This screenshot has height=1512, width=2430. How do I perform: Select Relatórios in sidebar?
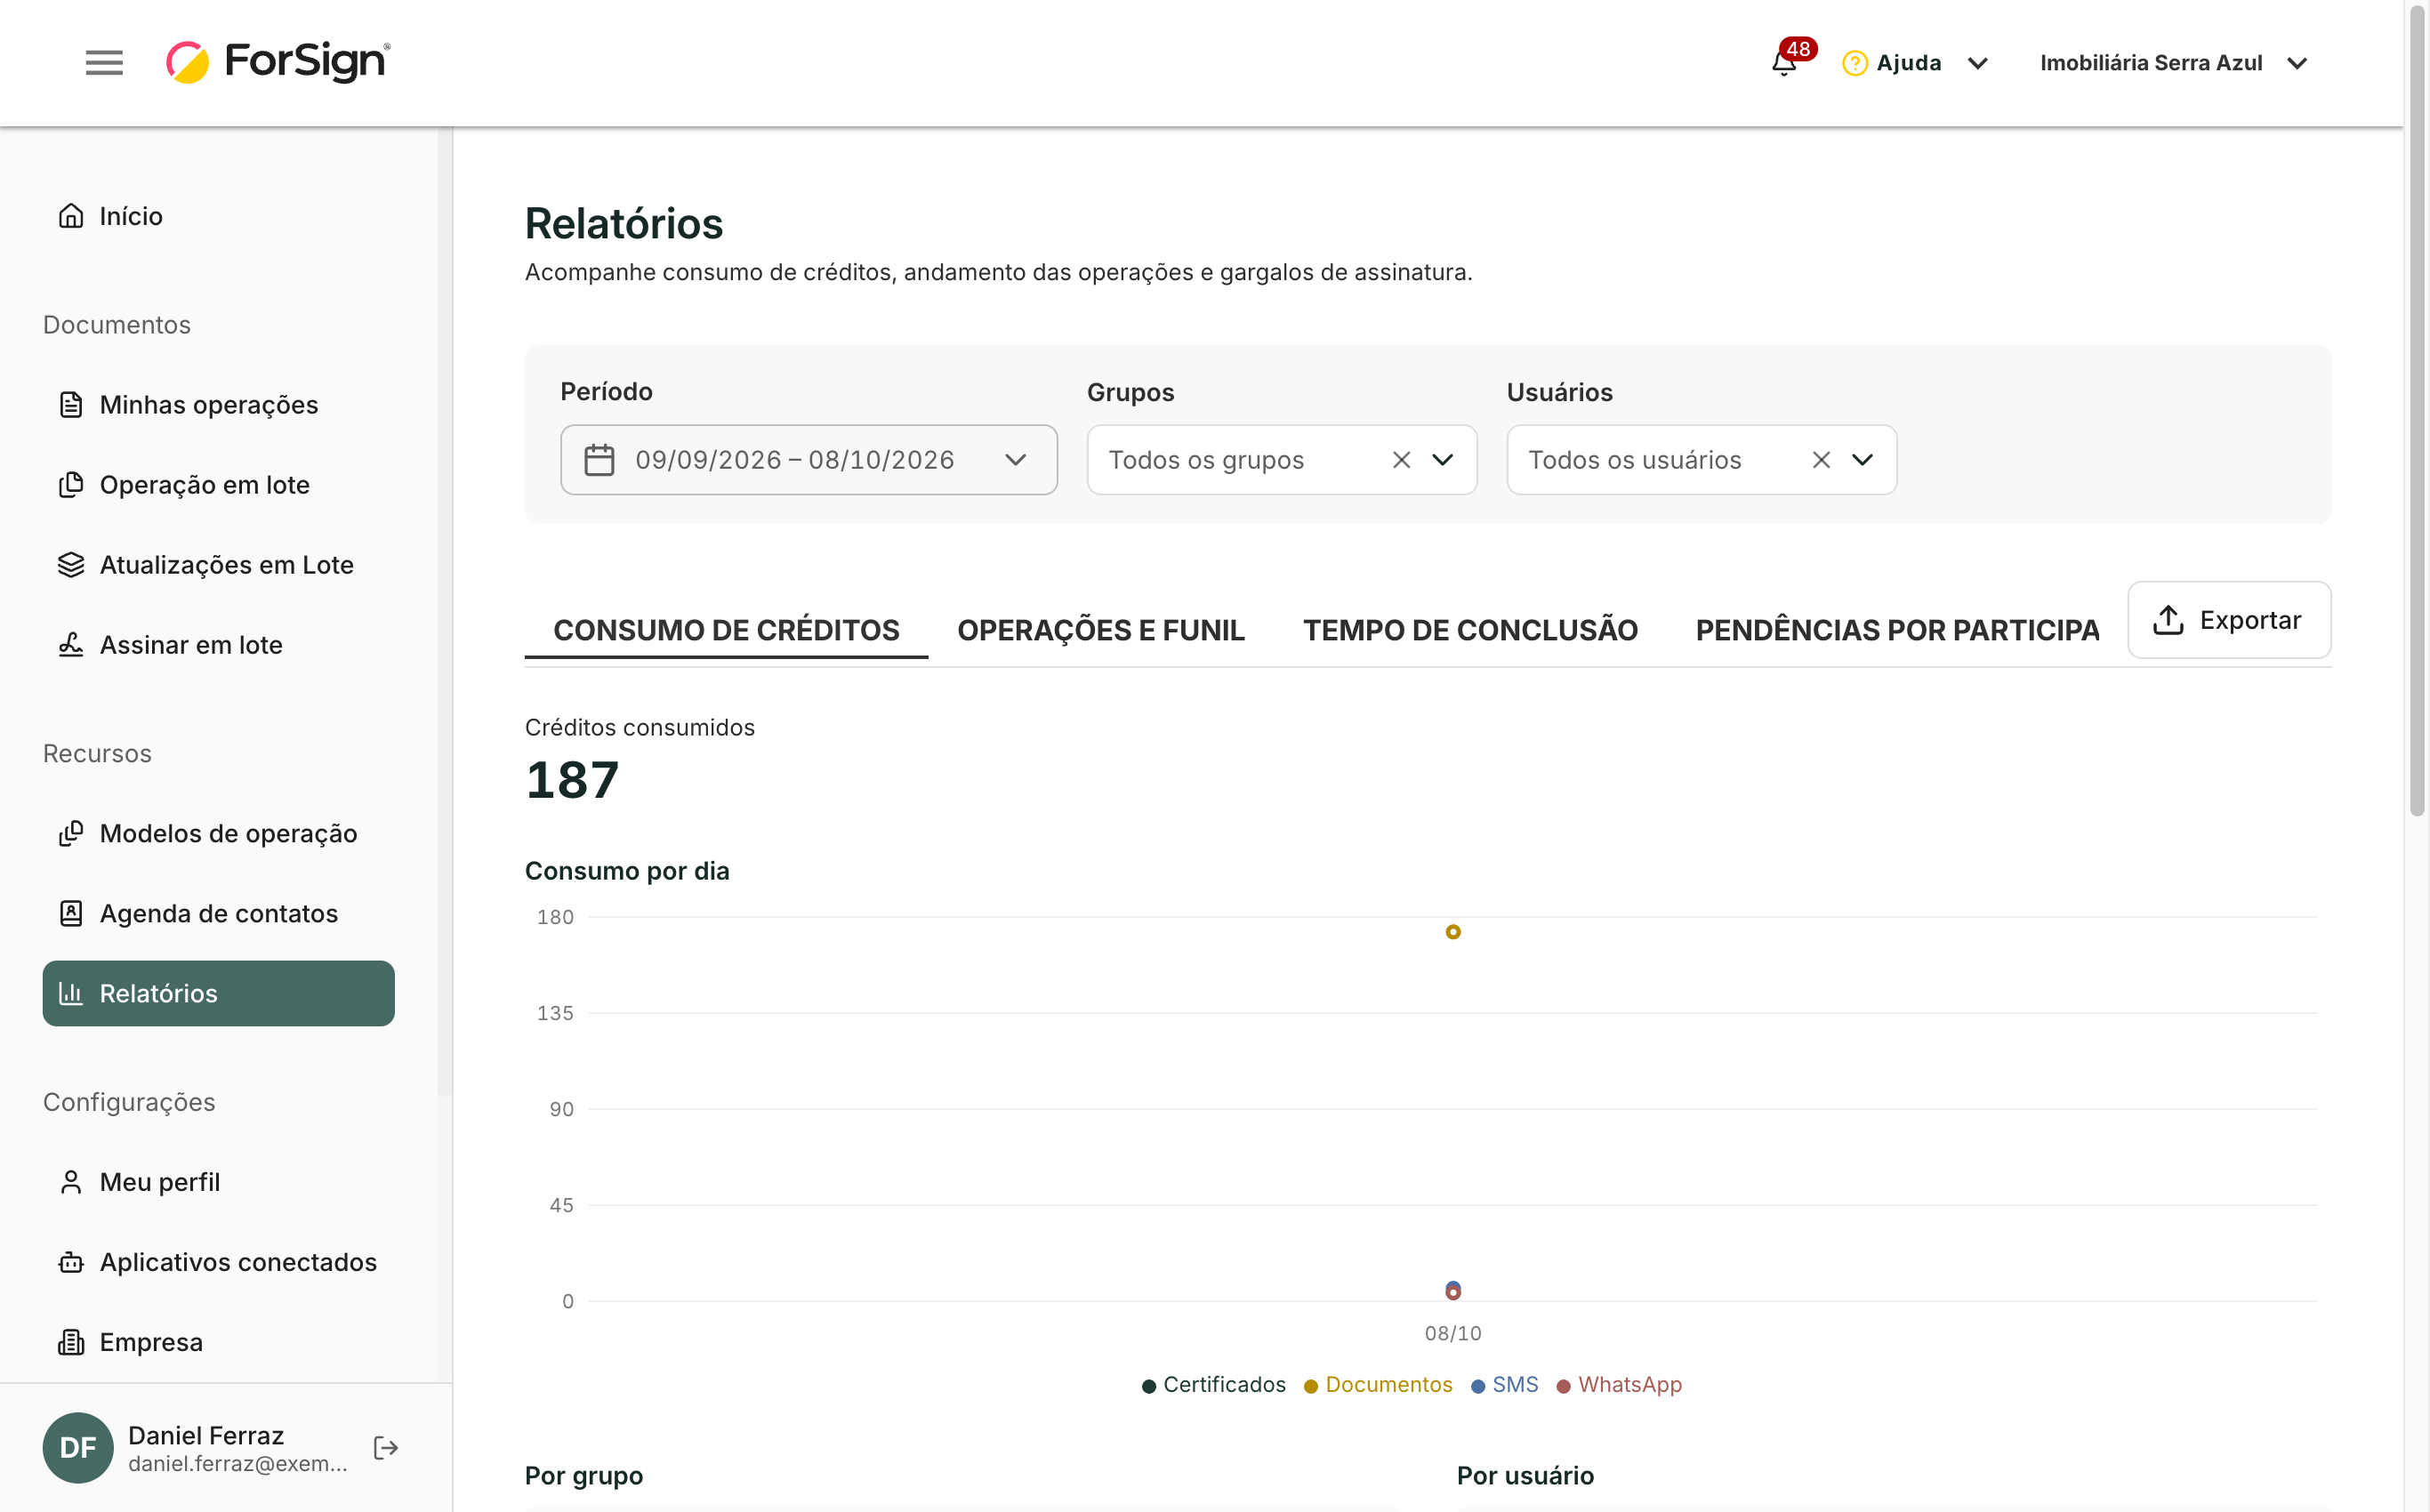click(218, 993)
